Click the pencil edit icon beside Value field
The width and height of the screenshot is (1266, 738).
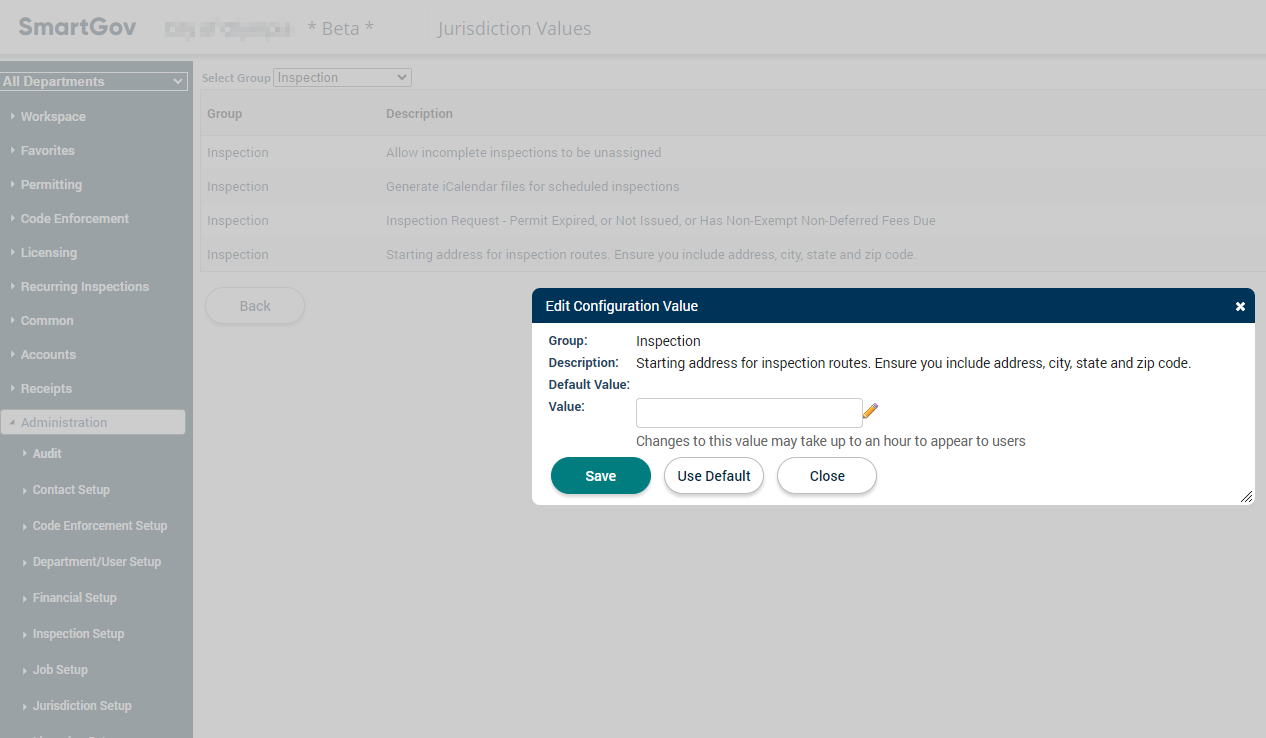[870, 411]
